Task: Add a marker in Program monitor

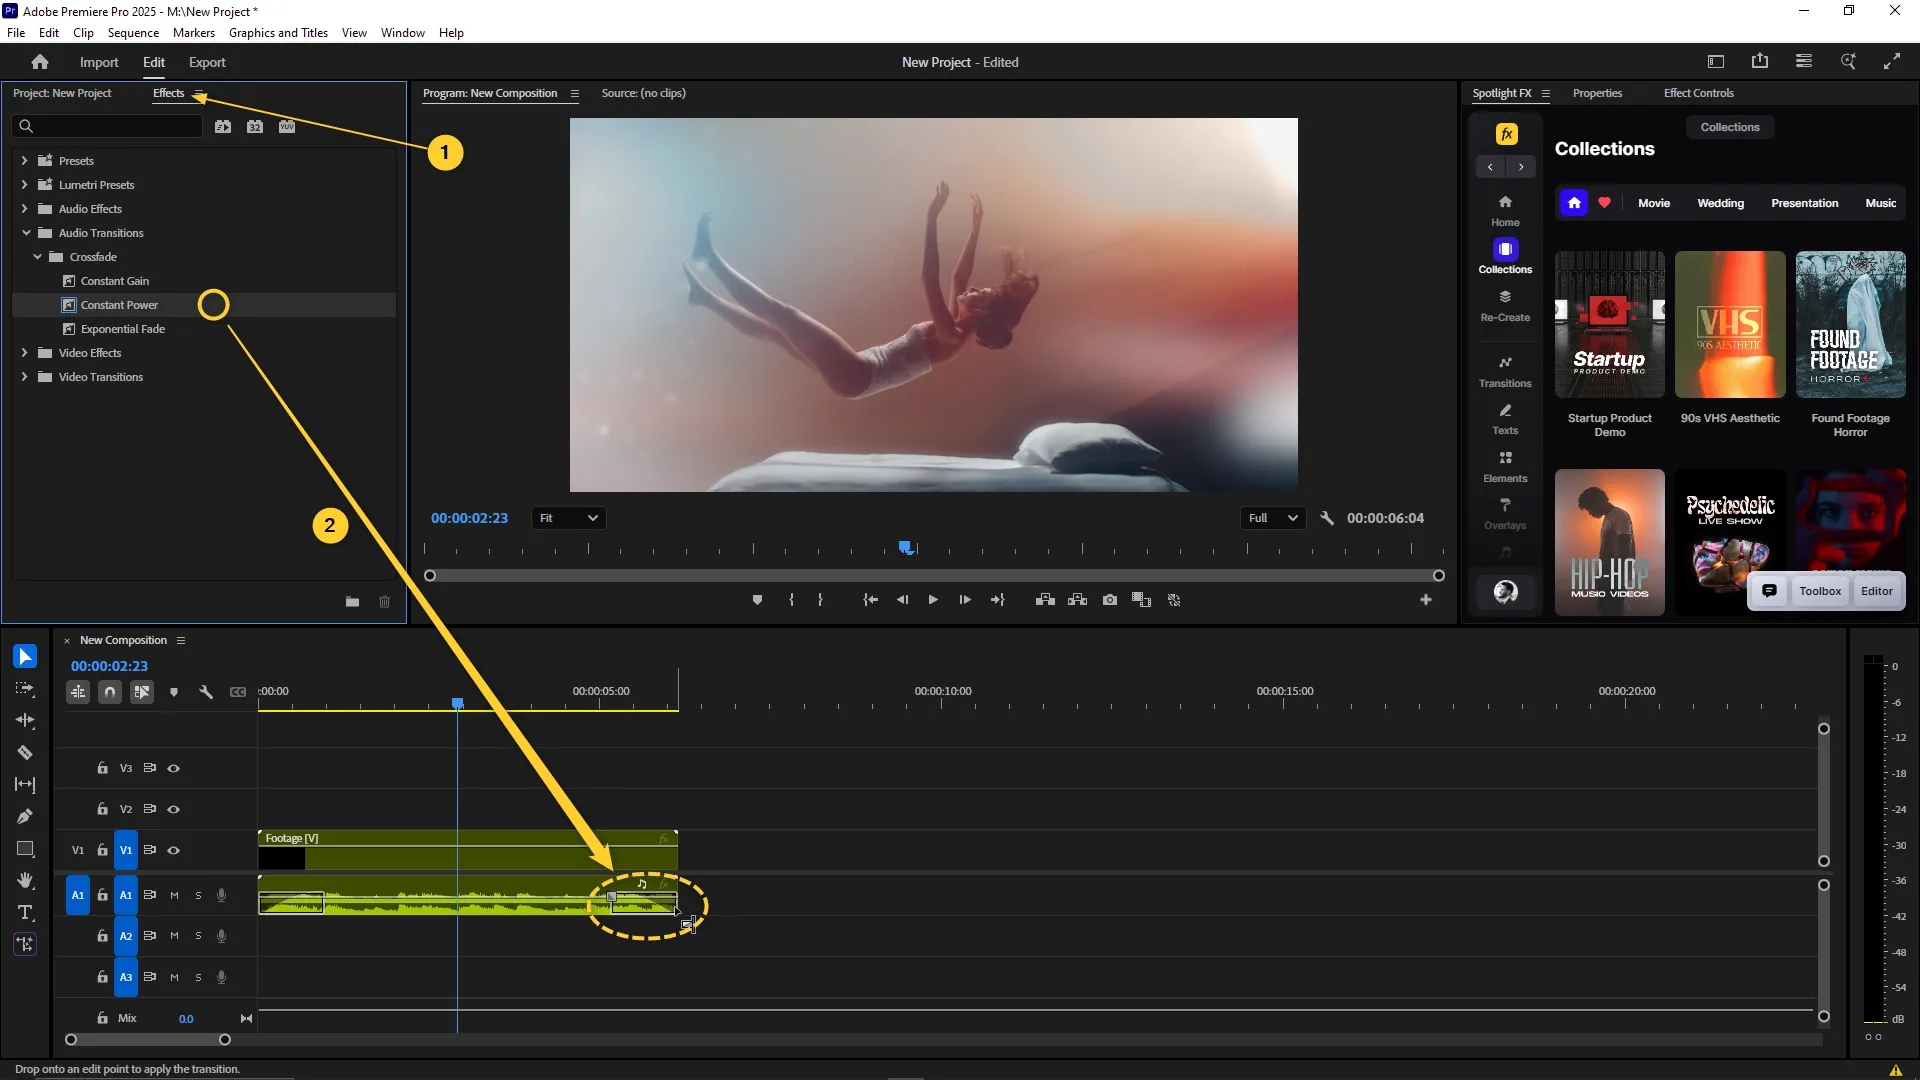Action: coord(757,600)
